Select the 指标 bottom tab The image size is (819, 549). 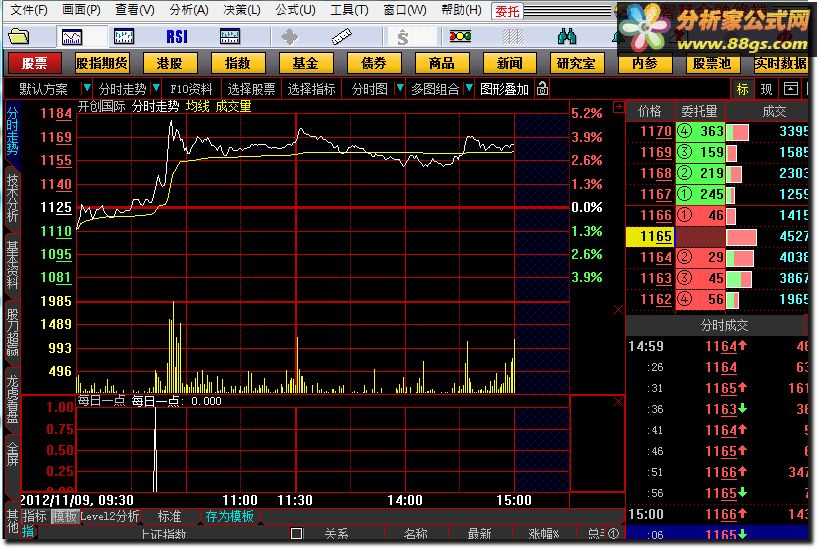coord(35,517)
